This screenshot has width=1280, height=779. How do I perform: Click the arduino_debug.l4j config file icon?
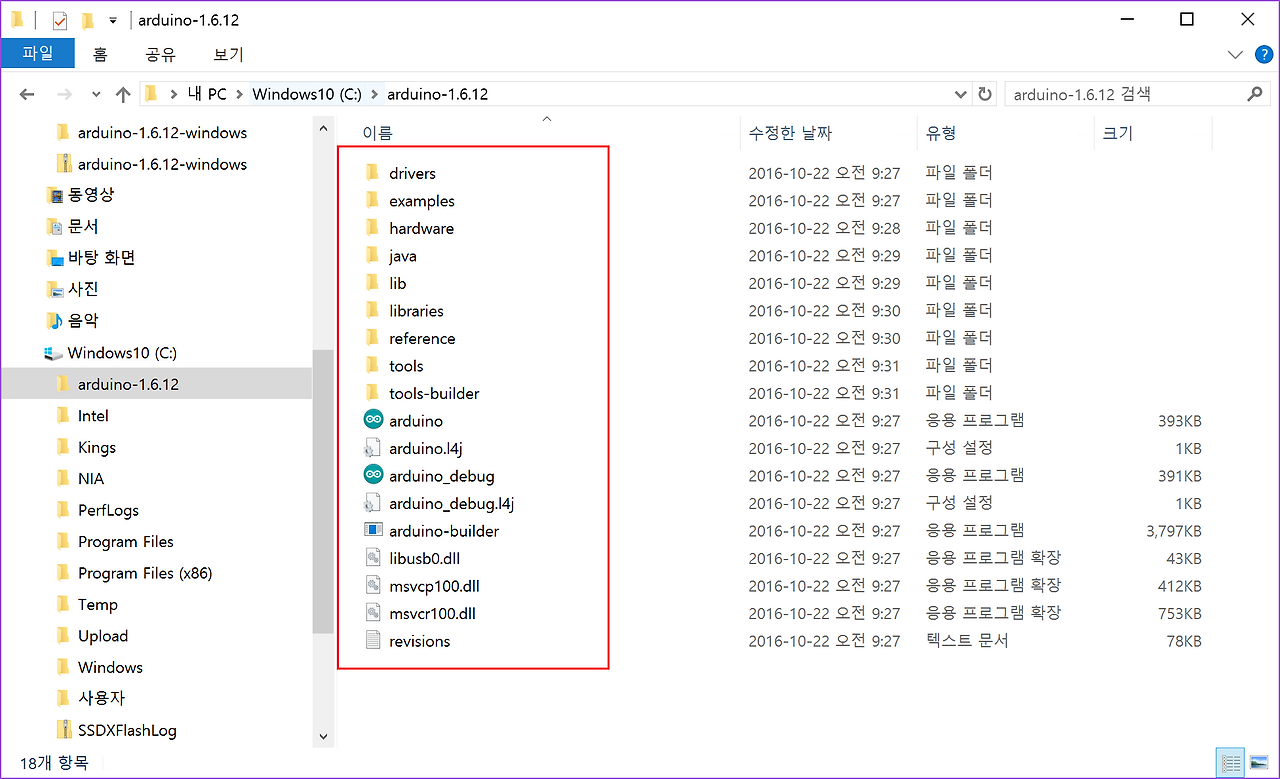(373, 503)
